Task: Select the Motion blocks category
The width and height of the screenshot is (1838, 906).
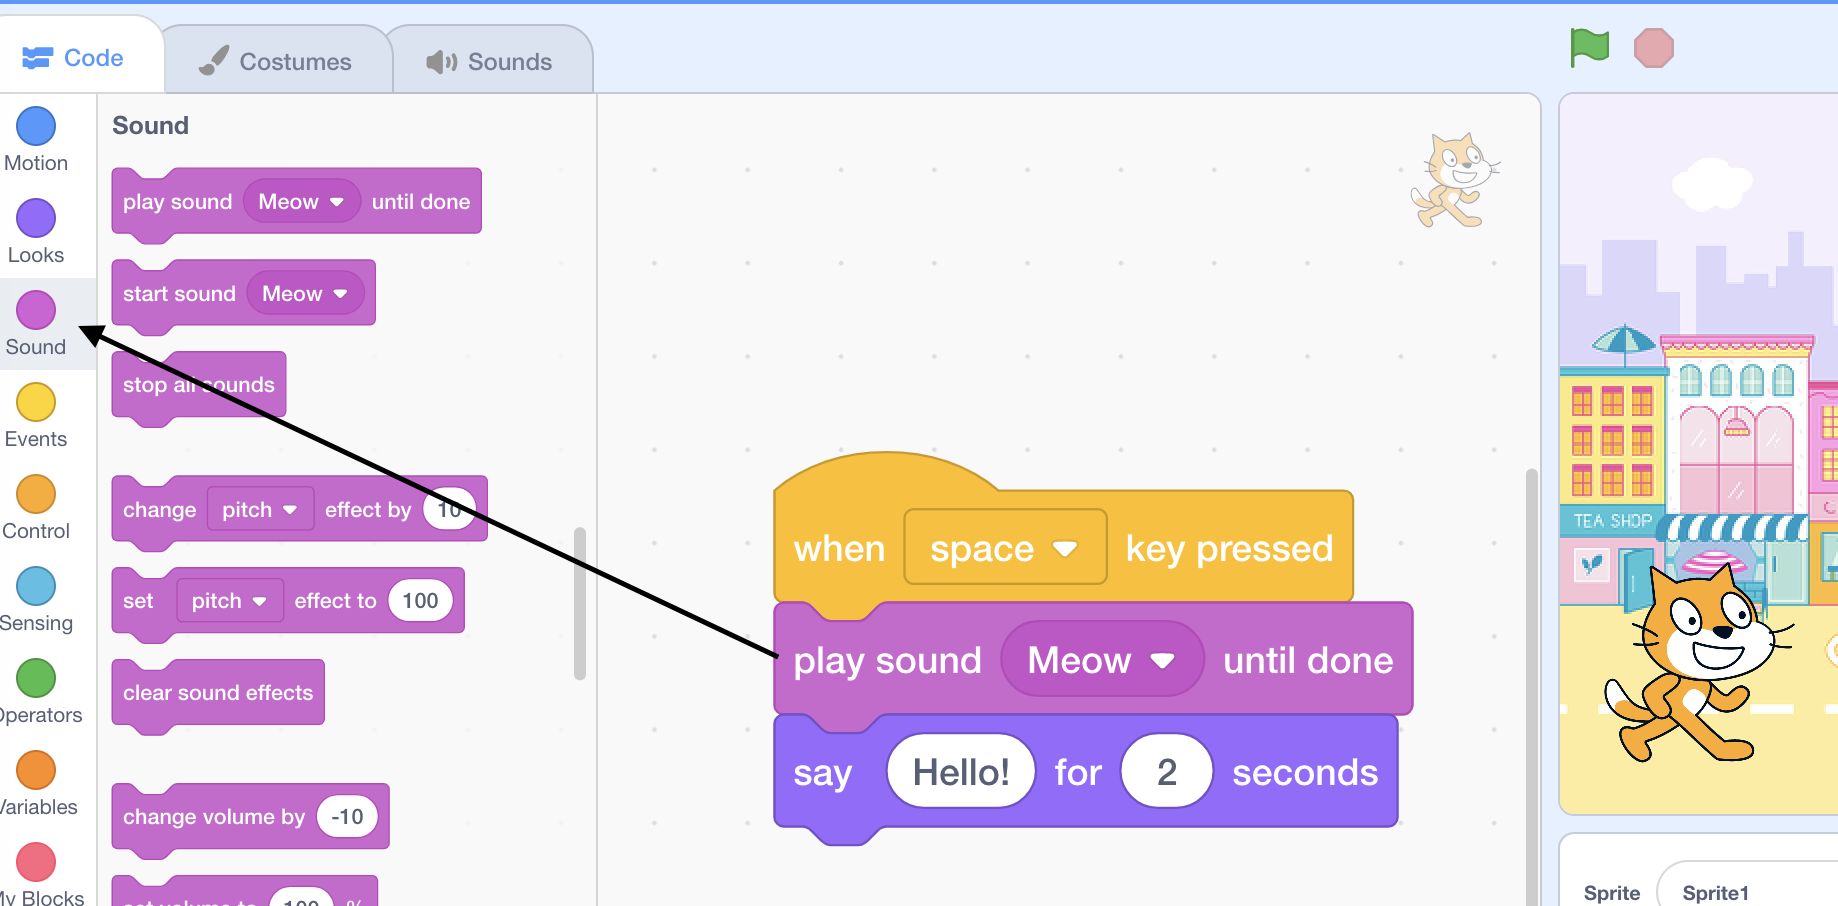Action: (35, 137)
